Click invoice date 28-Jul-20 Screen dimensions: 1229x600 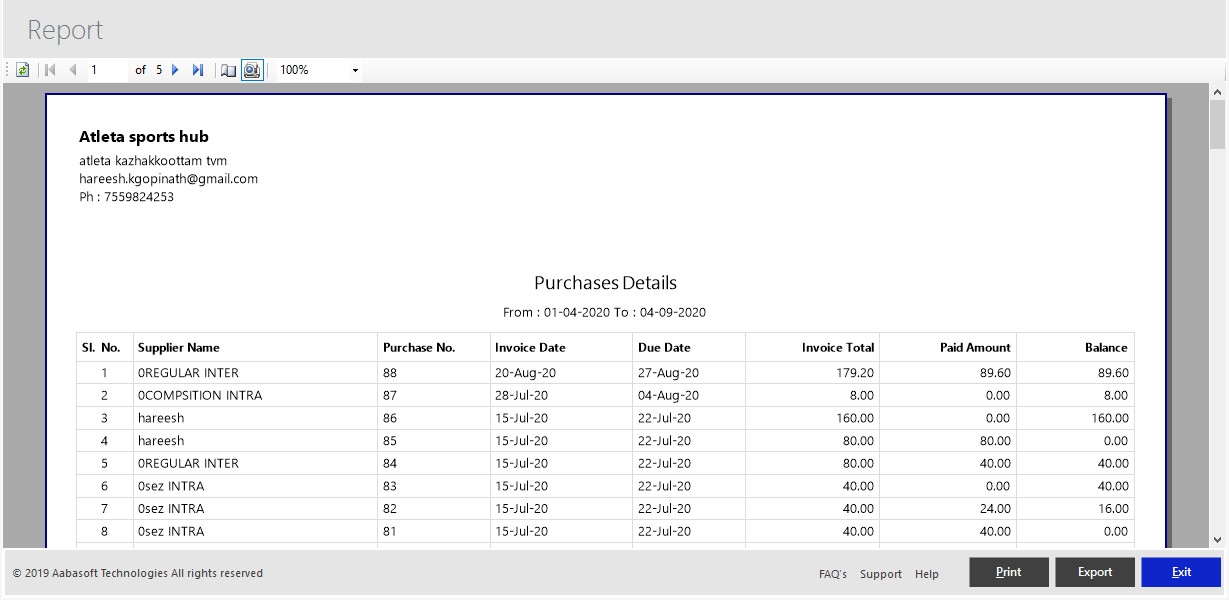coord(521,396)
